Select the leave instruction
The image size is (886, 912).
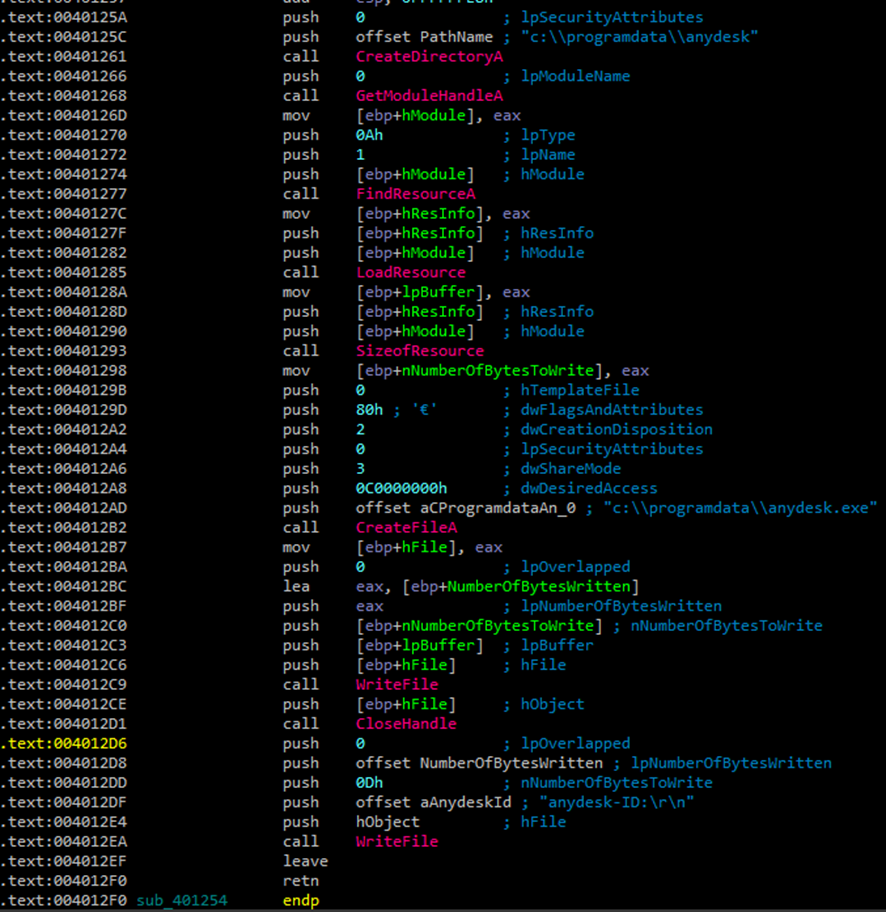305,861
